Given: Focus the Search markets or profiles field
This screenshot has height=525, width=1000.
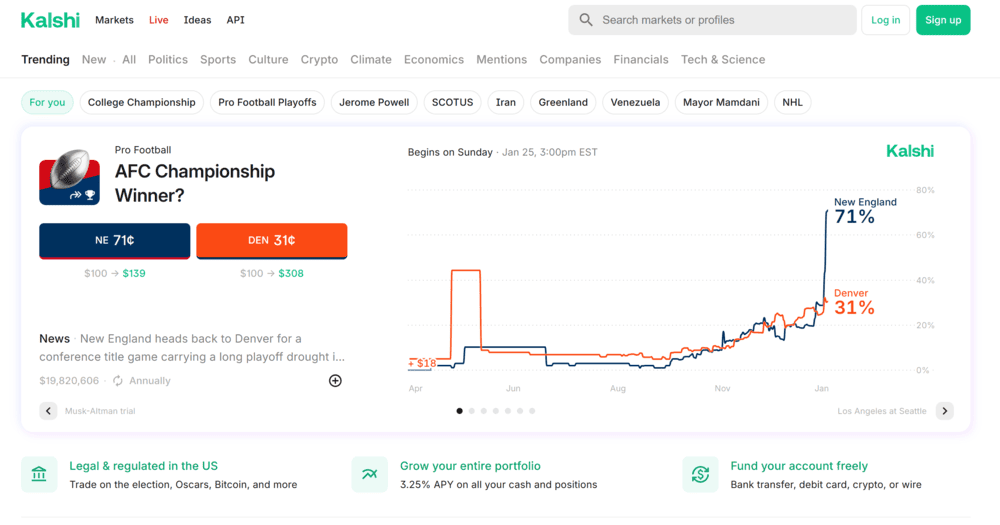Looking at the screenshot, I should pyautogui.click(x=712, y=20).
